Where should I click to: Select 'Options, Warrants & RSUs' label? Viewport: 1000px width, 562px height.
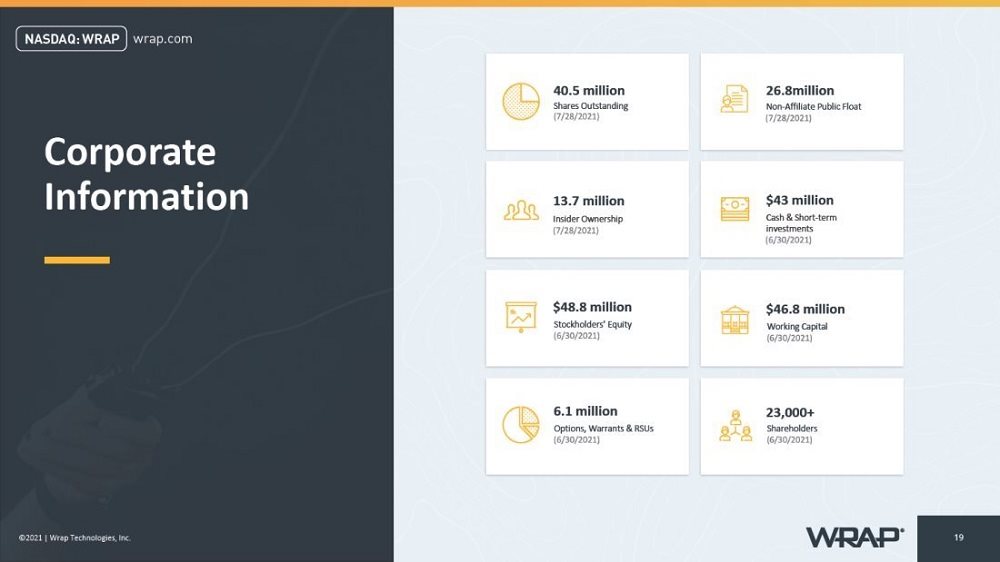[x=603, y=429]
